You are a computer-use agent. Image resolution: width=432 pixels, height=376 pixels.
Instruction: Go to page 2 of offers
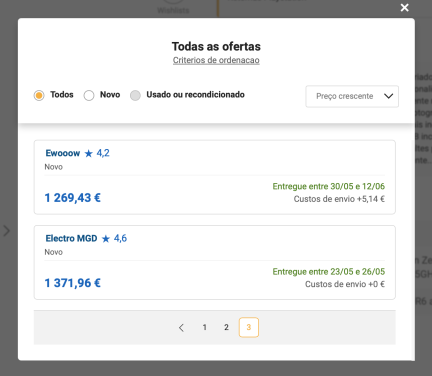(226, 327)
